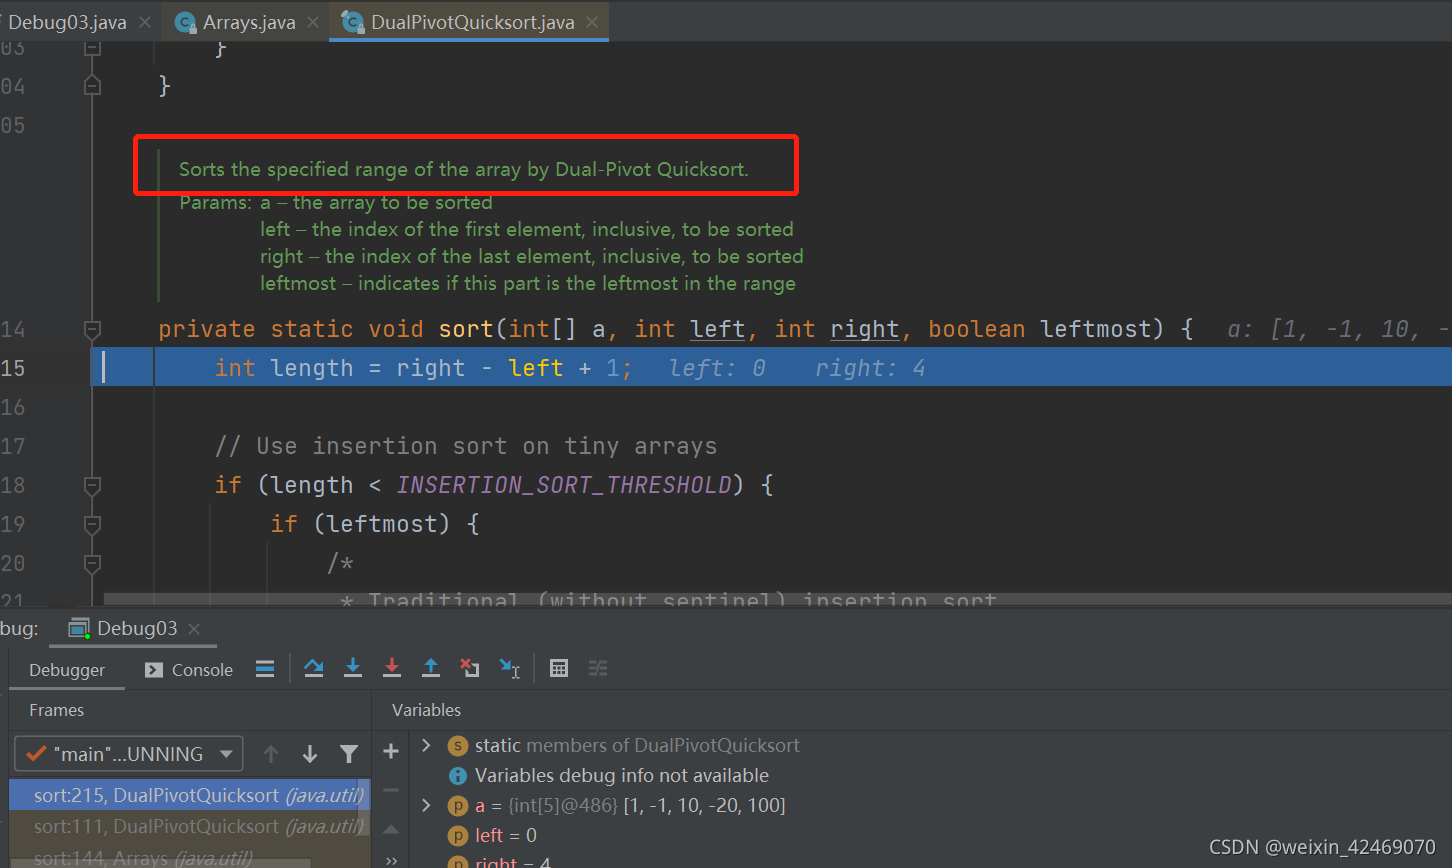
Task: Click the 'p' icon of variable left
Action: point(457,835)
